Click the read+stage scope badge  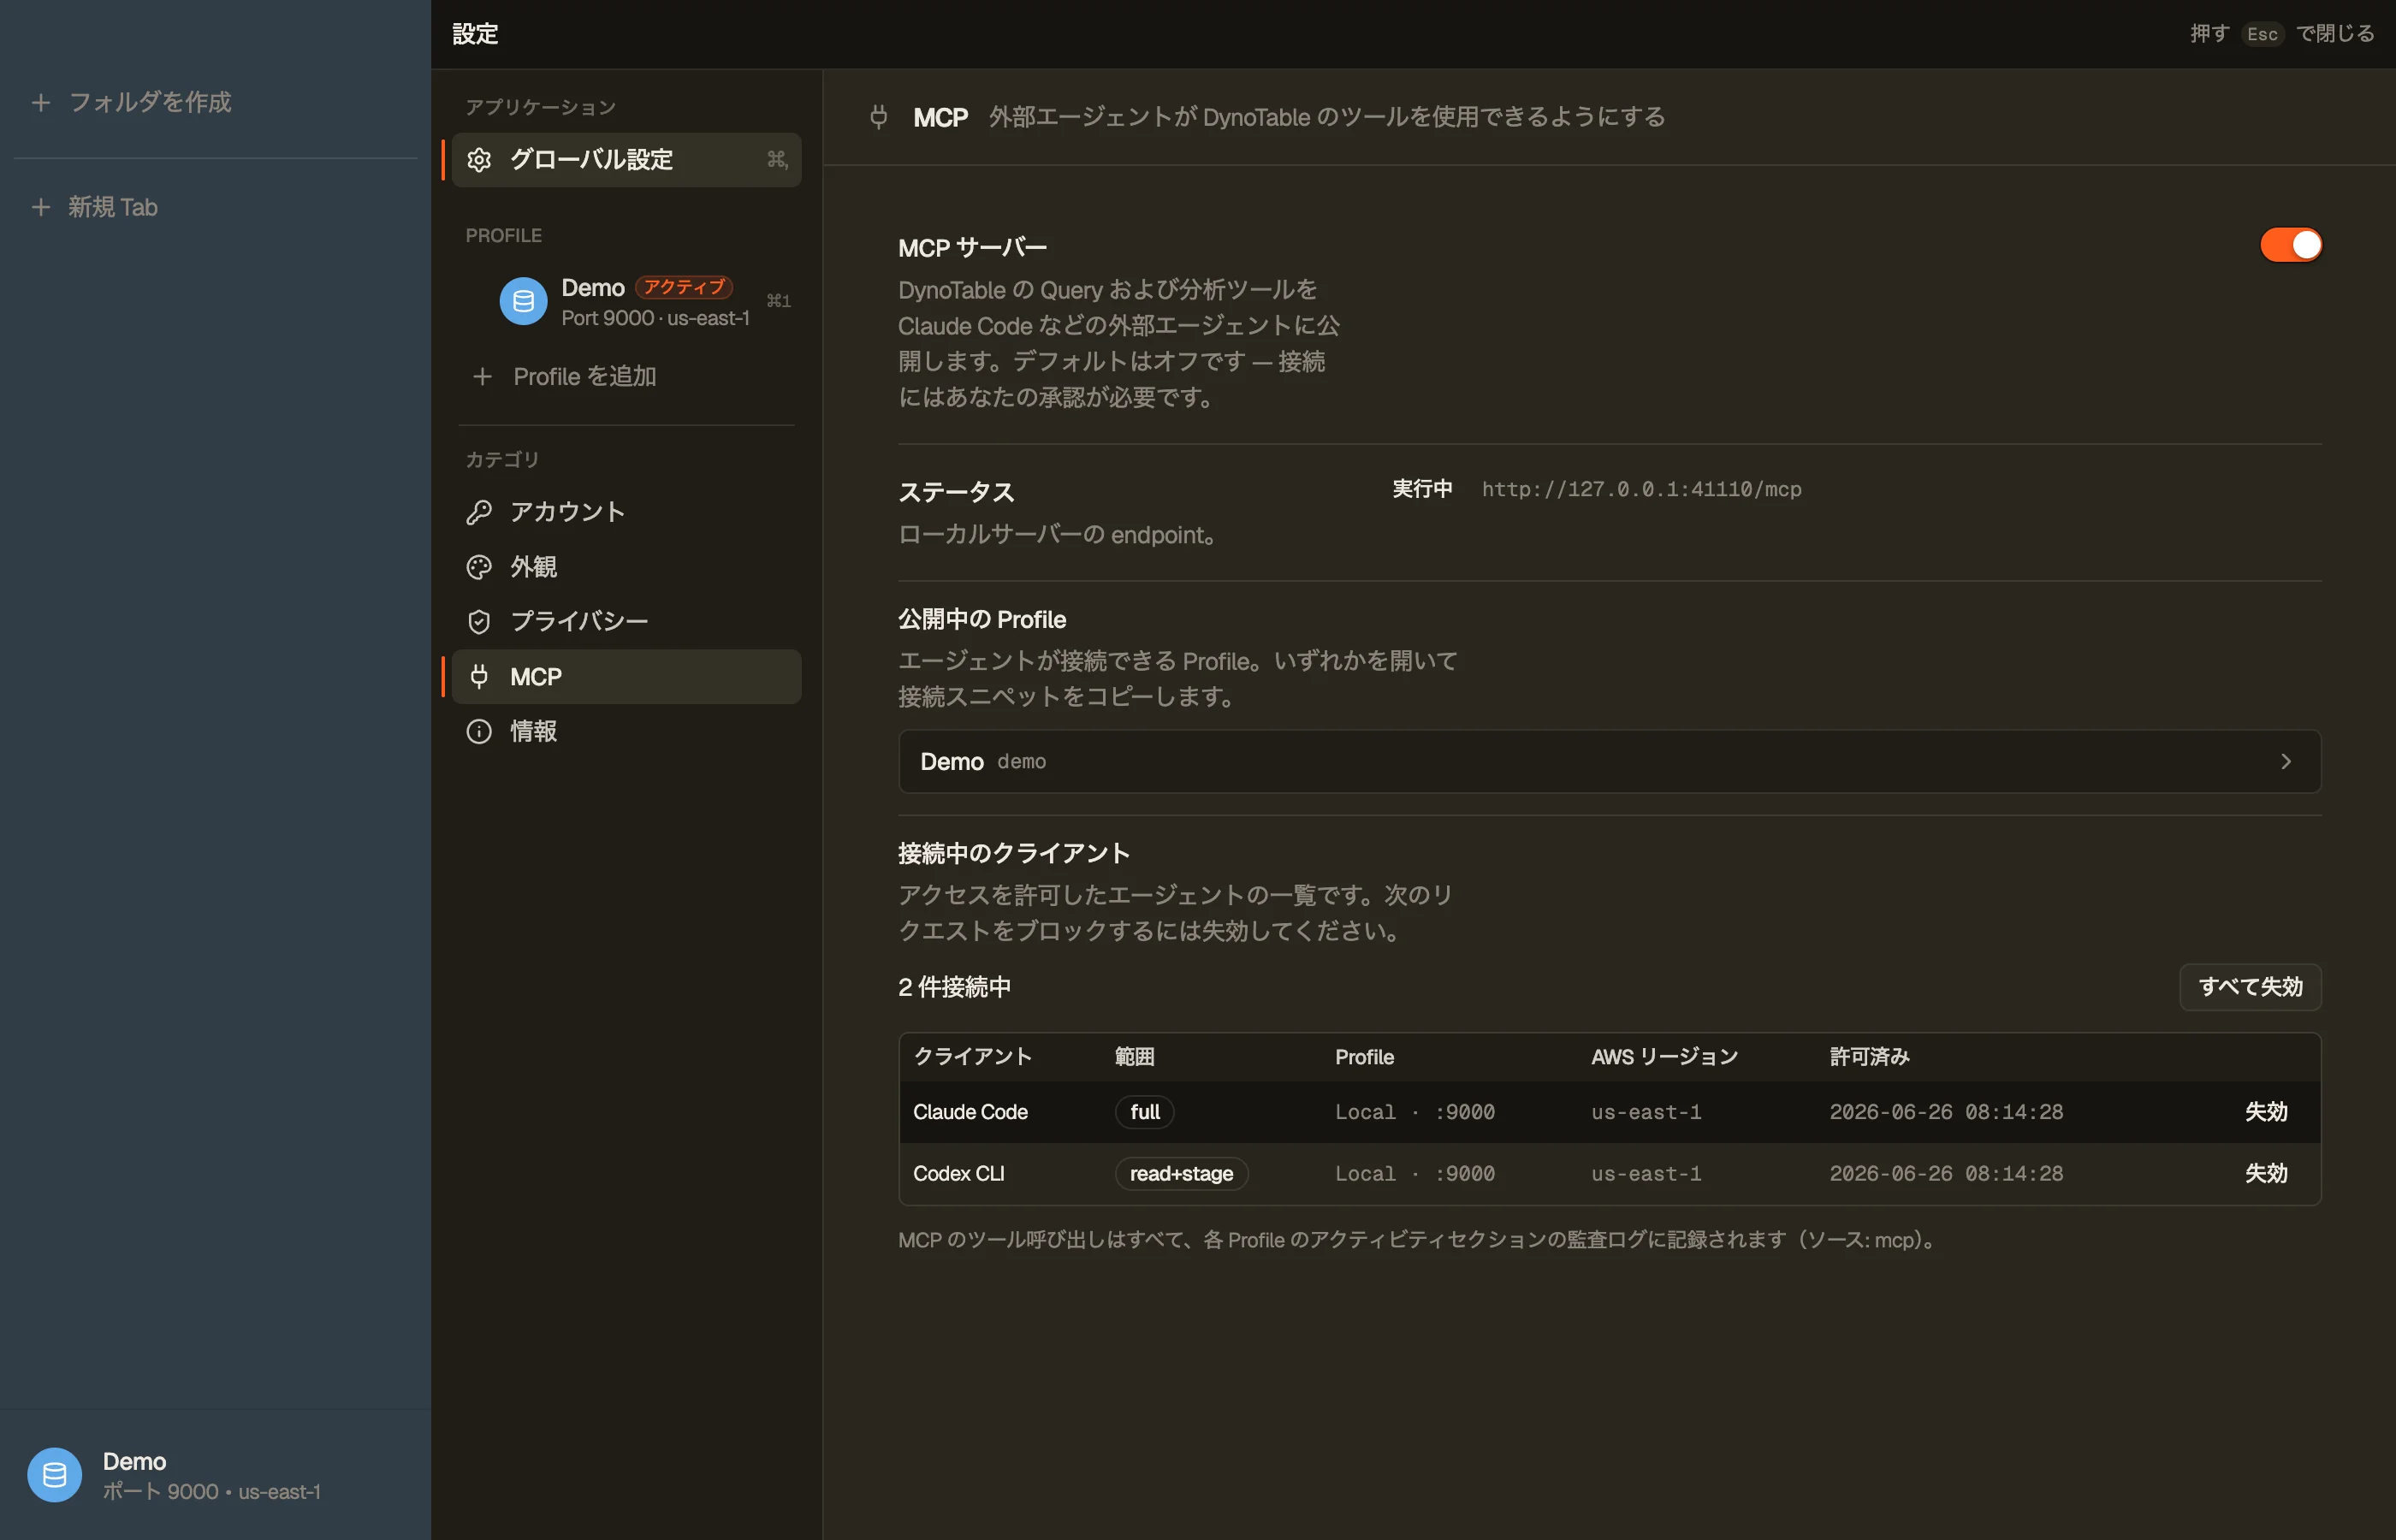[x=1181, y=1174]
